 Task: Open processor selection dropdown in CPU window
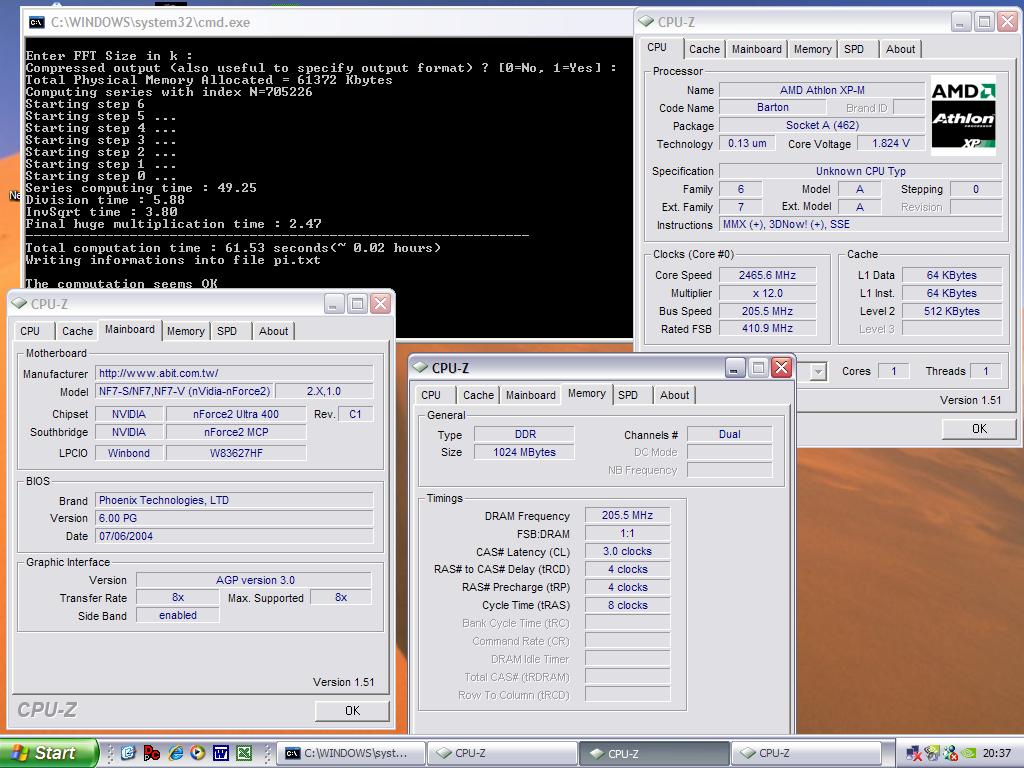pos(818,372)
